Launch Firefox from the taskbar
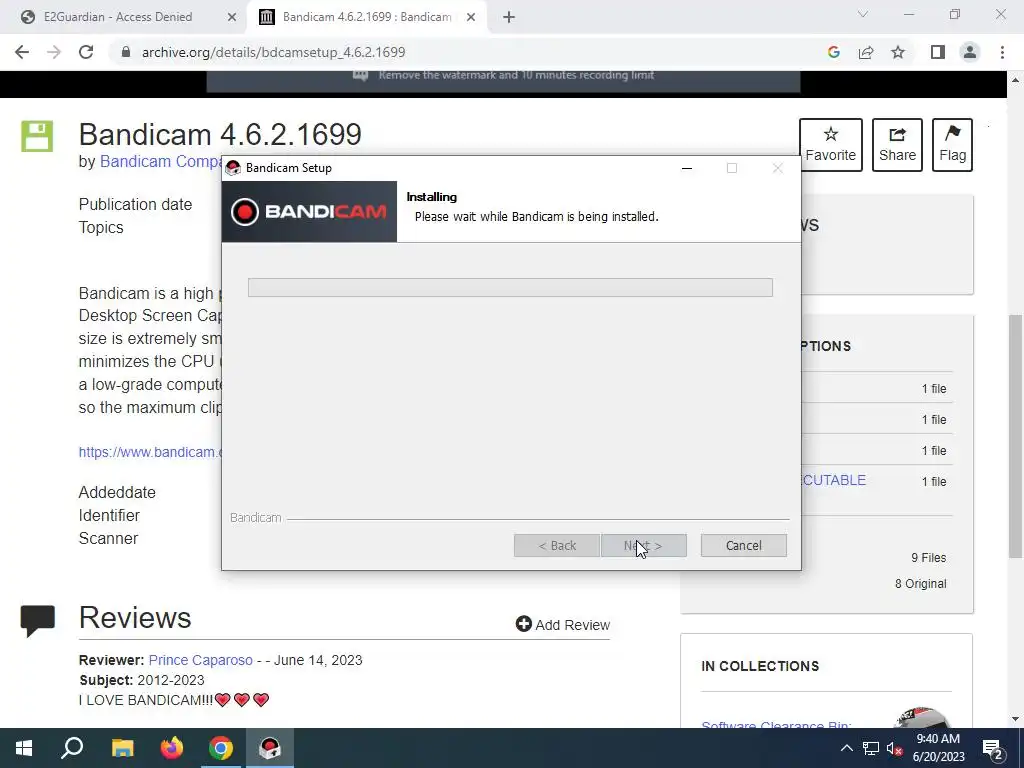 (x=172, y=748)
